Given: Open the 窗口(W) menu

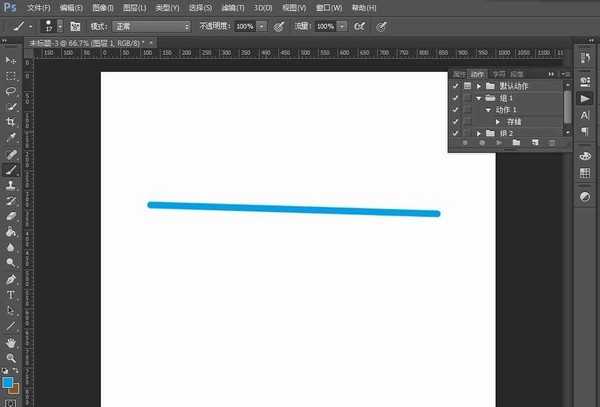Looking at the screenshot, I should coord(329,8).
